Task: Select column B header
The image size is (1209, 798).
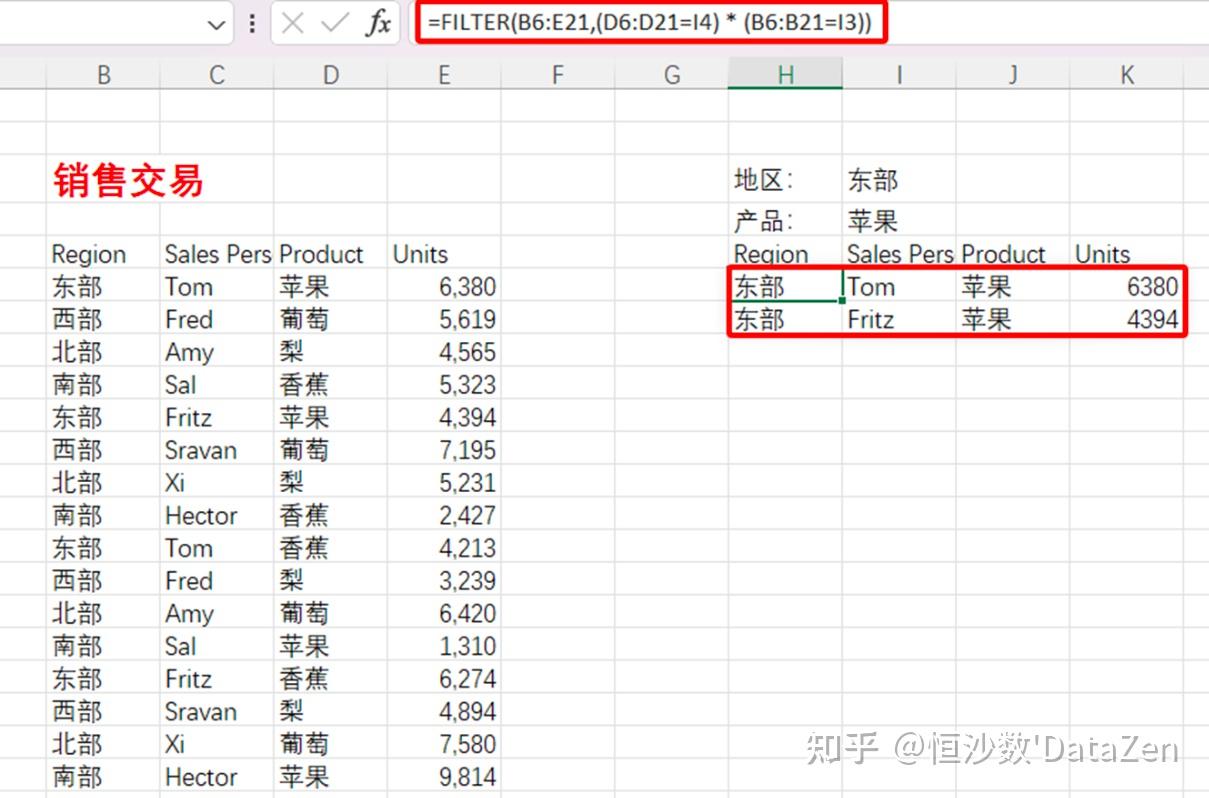Action: click(103, 75)
